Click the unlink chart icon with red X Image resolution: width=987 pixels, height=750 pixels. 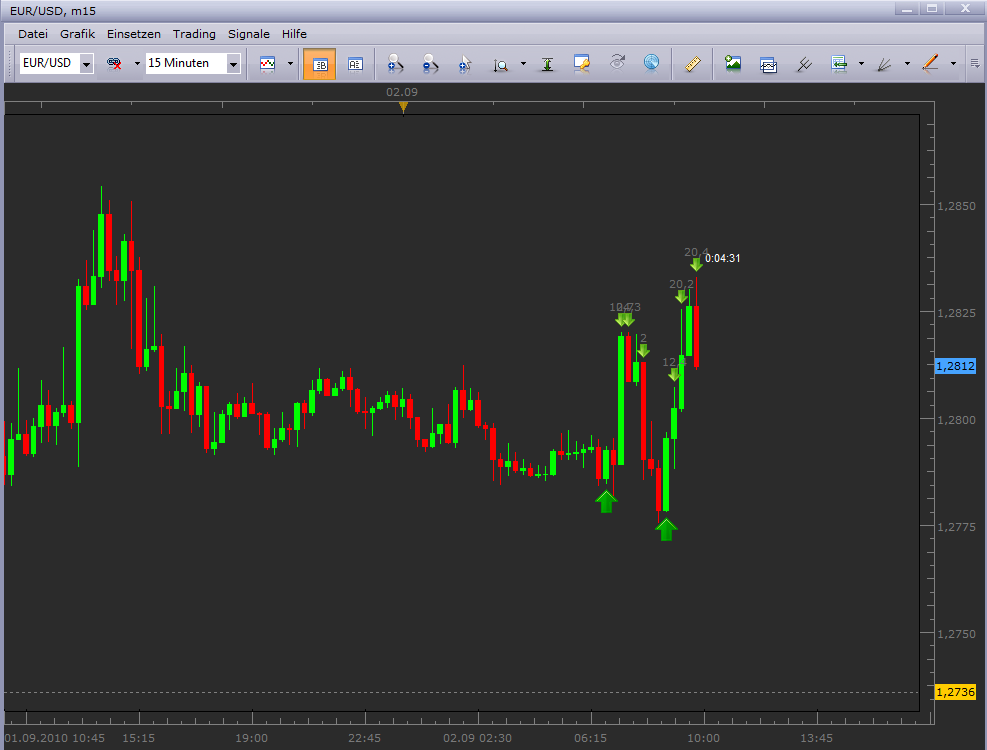tap(114, 63)
